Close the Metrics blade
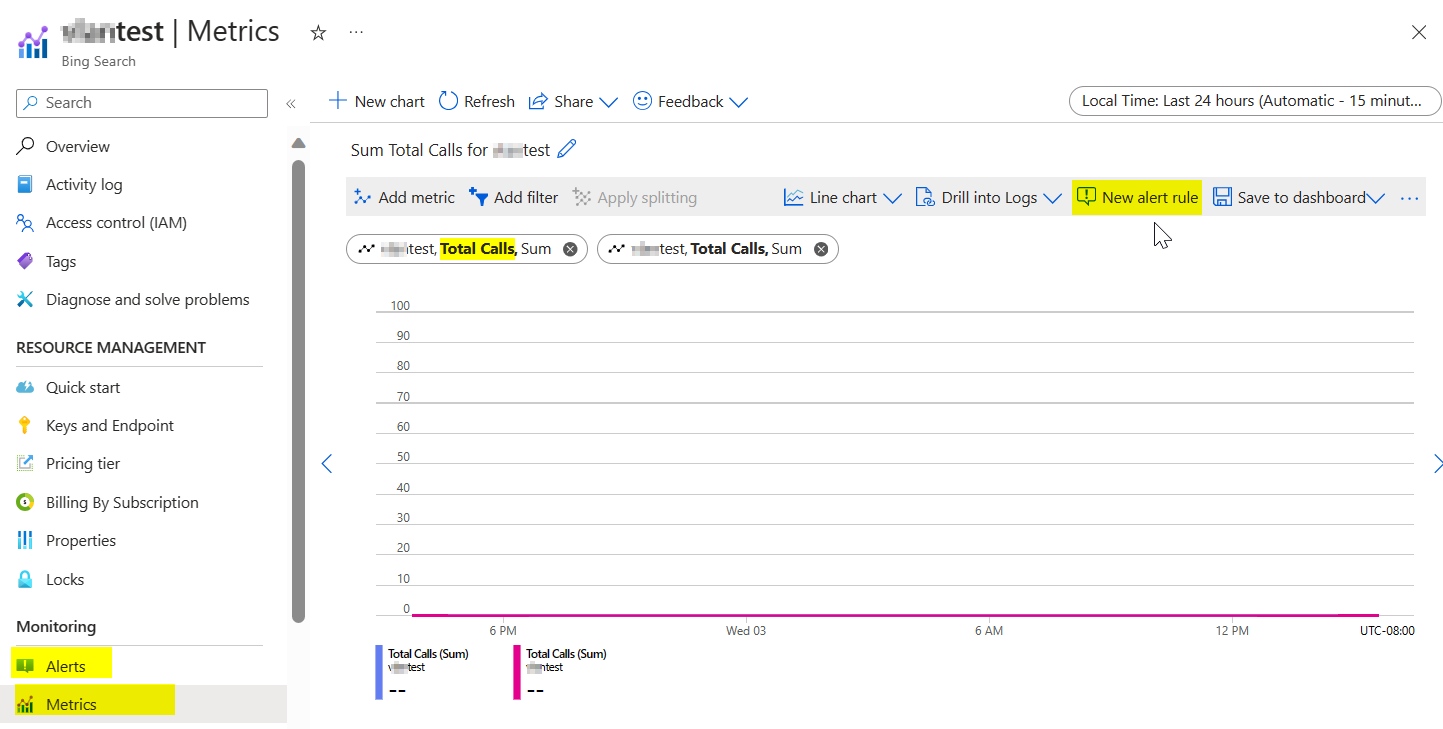This screenshot has height=729, width=1443. (x=1418, y=32)
